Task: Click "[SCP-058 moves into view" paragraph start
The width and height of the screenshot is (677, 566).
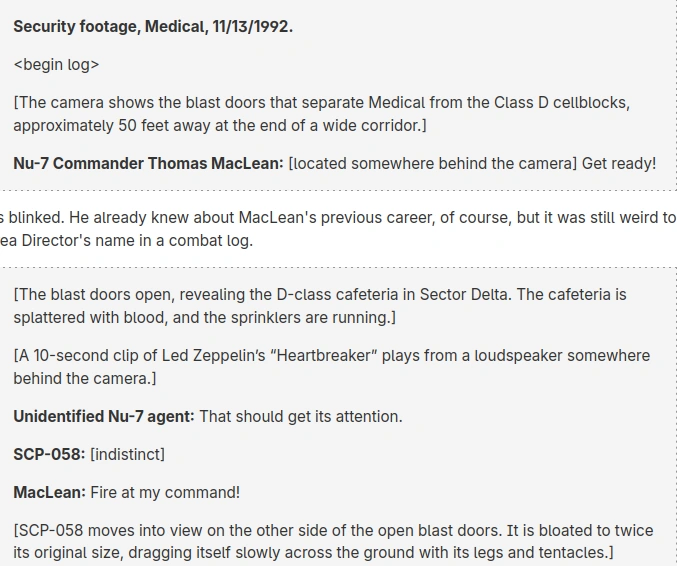Action: pyautogui.click(x=100, y=531)
